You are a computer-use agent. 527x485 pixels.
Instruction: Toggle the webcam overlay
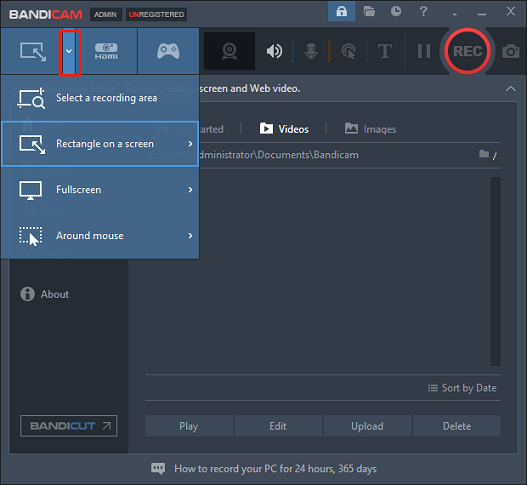(x=230, y=51)
